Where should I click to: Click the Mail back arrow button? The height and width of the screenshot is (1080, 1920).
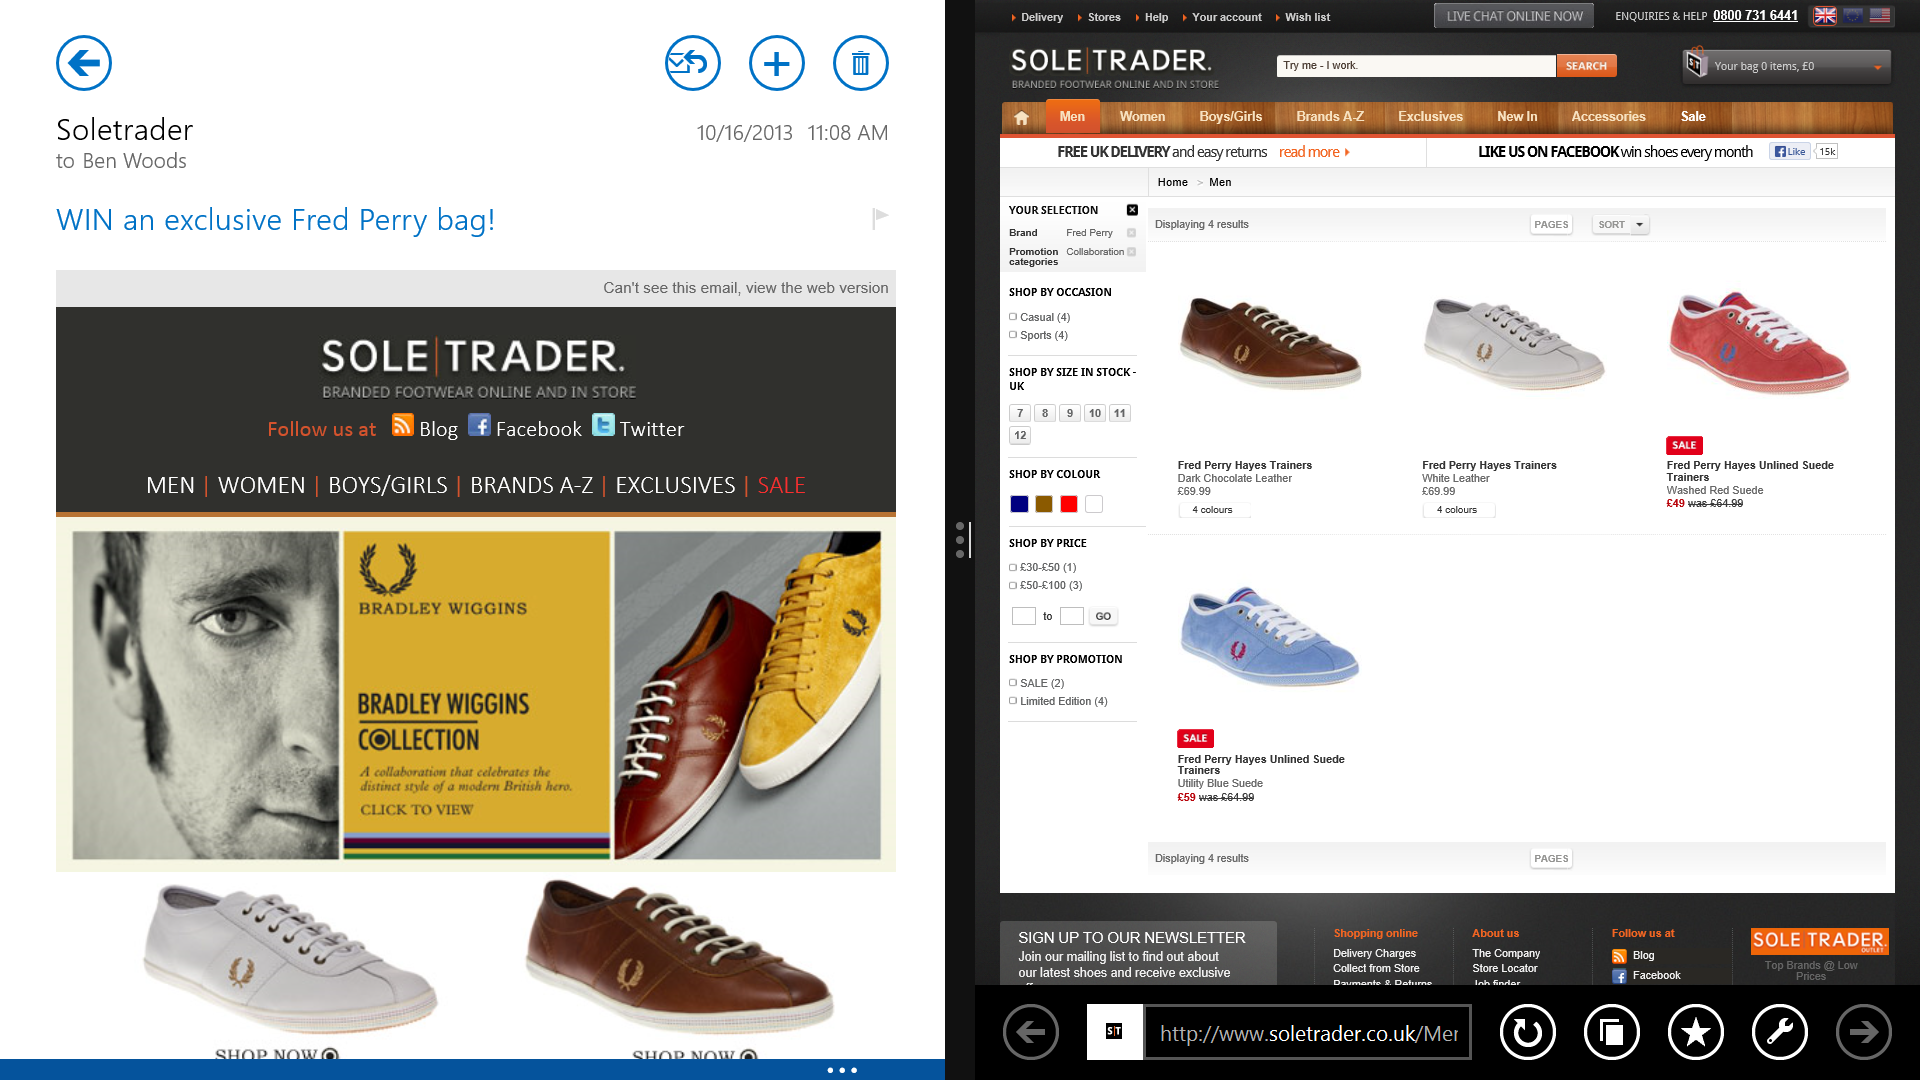(84, 63)
